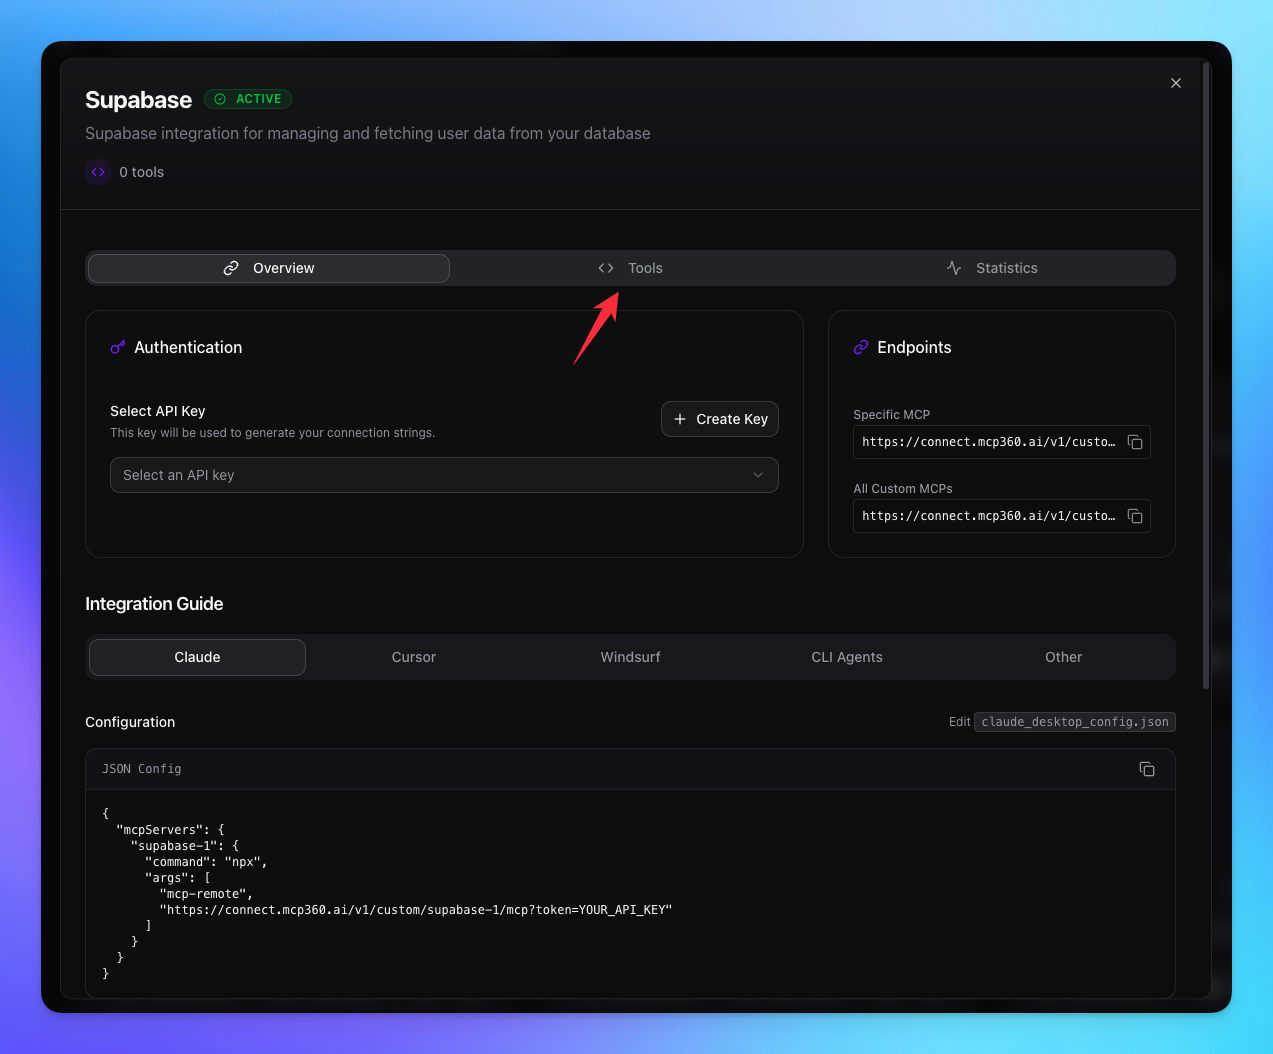Click the purple tools badge icon
This screenshot has width=1273, height=1054.
[97, 172]
